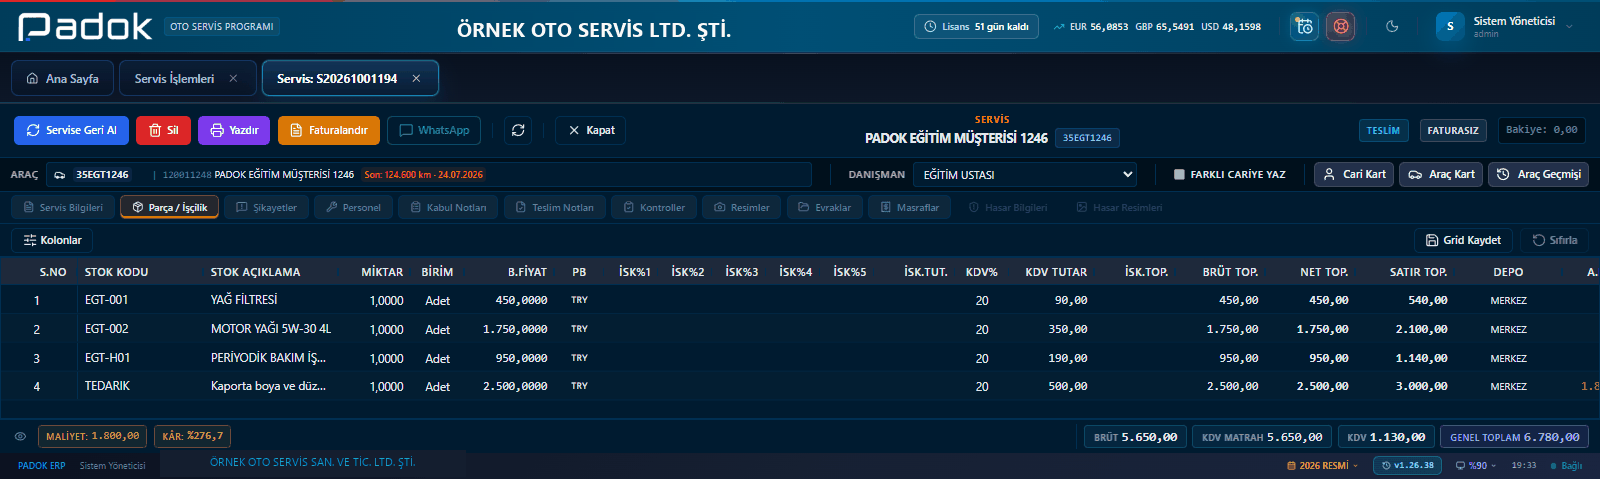Open the 2026 RESMİ period dropdown
The image size is (1600, 479).
tap(1323, 465)
